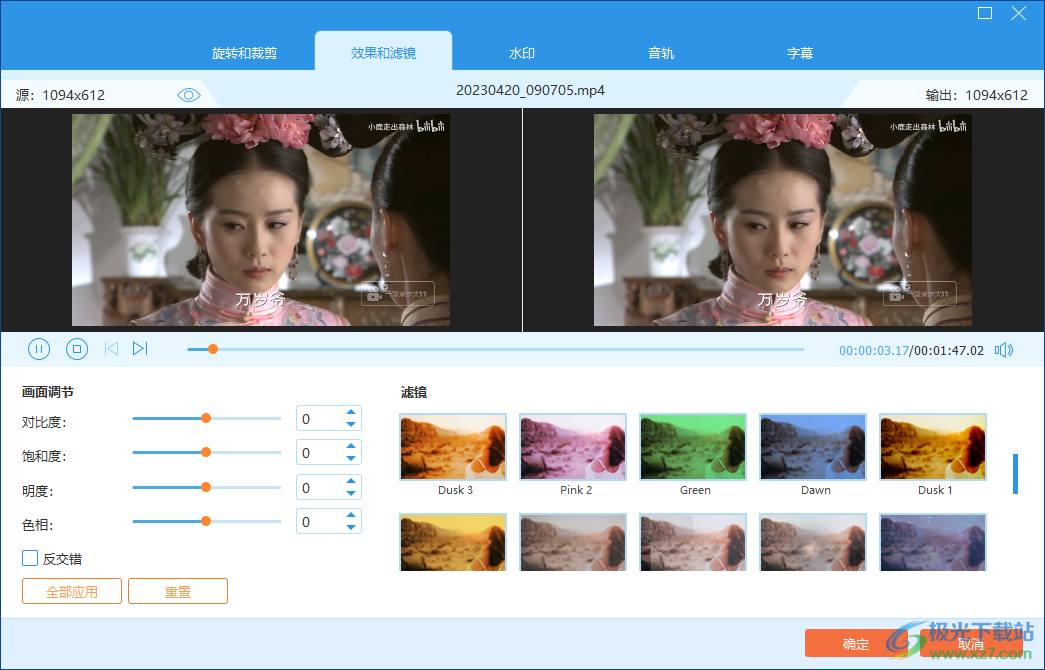Click the current time 00:00:03.17
Image resolution: width=1045 pixels, height=670 pixels.
coord(874,351)
